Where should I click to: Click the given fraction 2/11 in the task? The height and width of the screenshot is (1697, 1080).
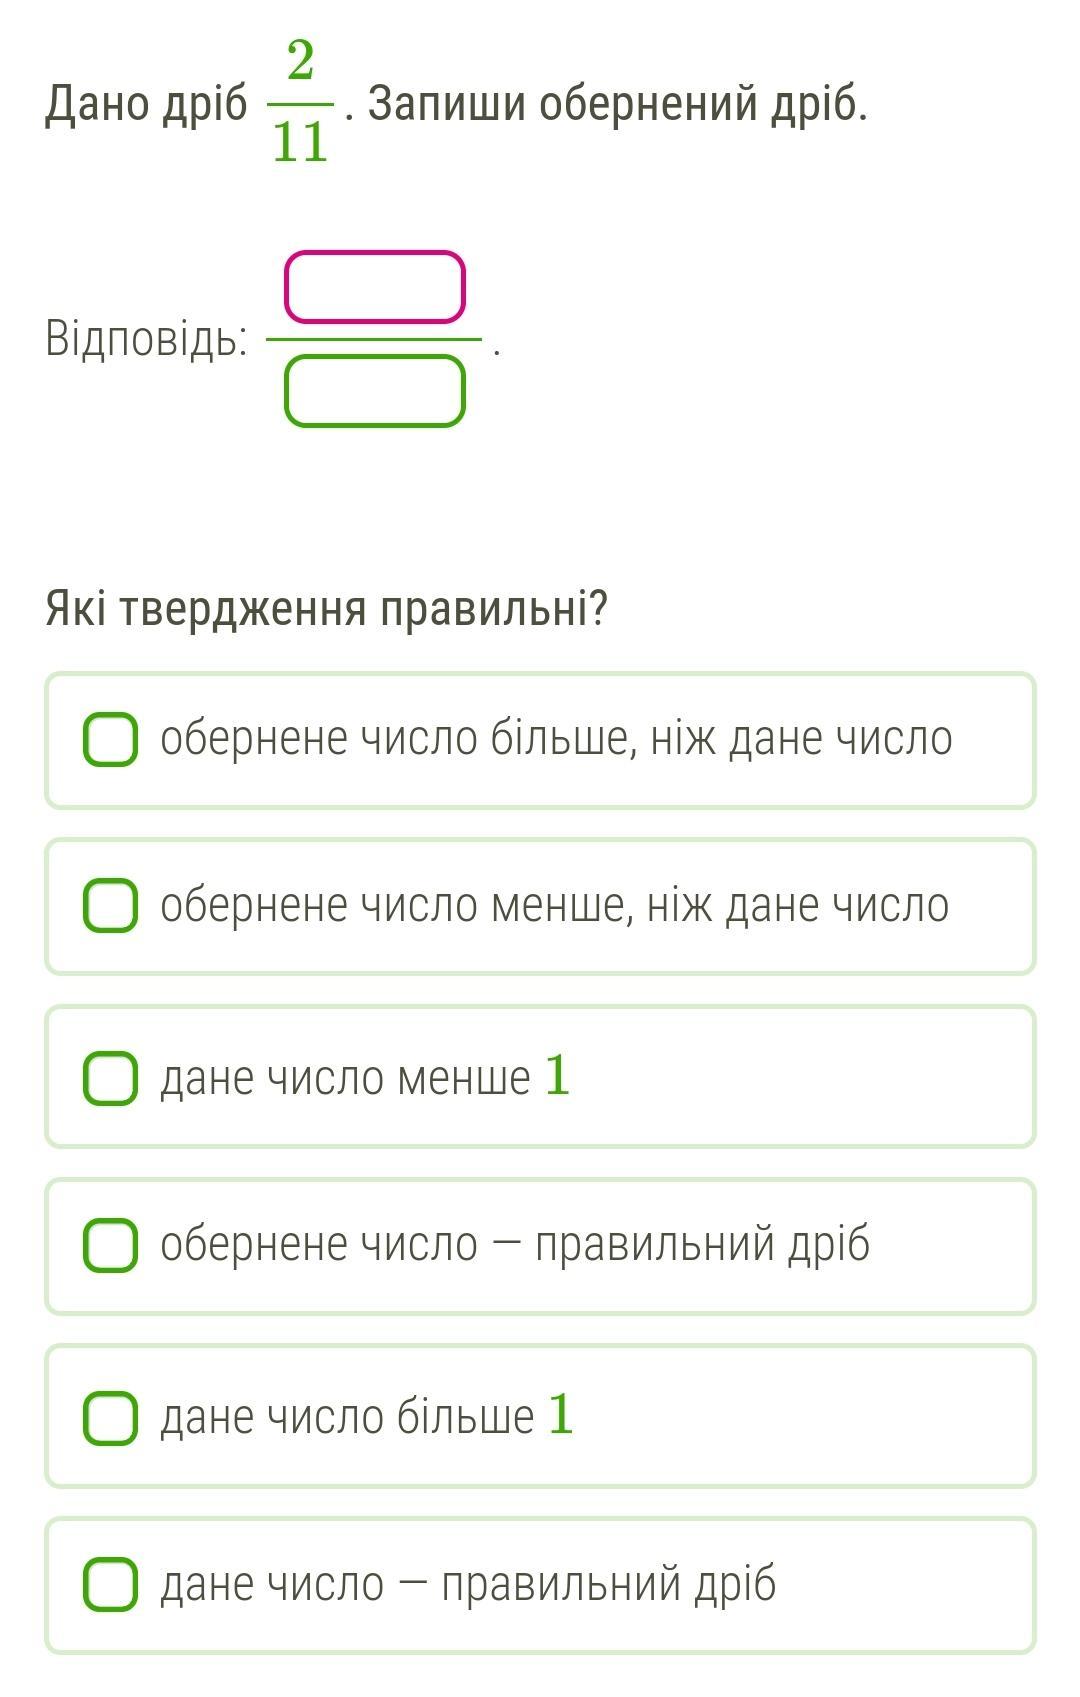(300, 102)
